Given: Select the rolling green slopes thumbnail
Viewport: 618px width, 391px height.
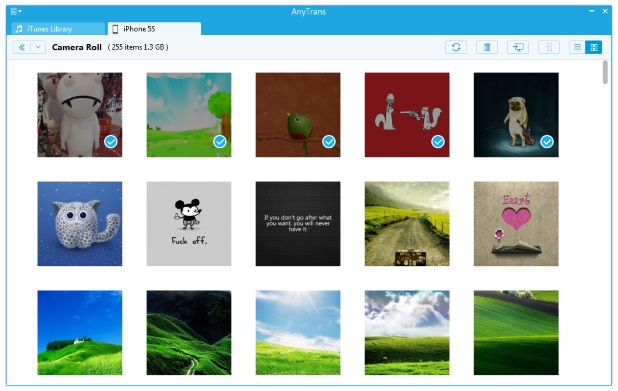Looking at the screenshot, I should tap(516, 333).
